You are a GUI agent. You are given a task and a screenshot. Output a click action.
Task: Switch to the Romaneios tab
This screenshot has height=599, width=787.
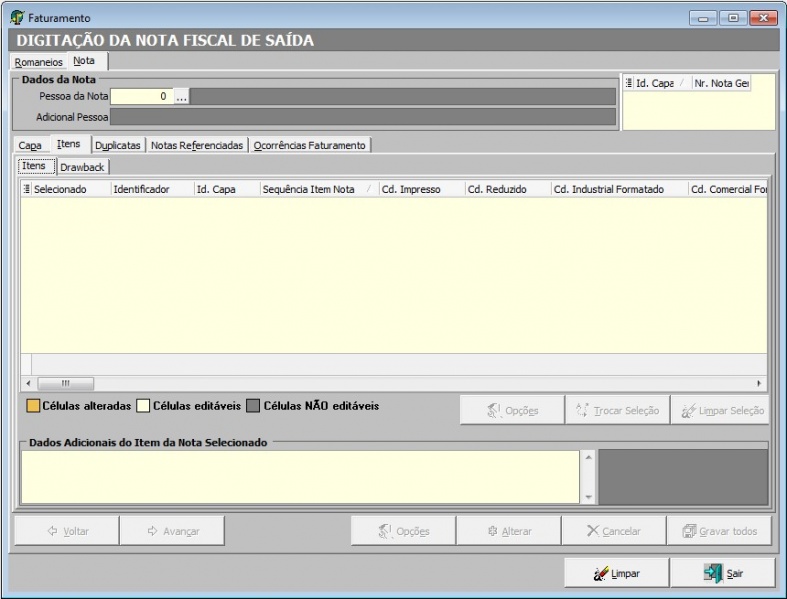[38, 62]
